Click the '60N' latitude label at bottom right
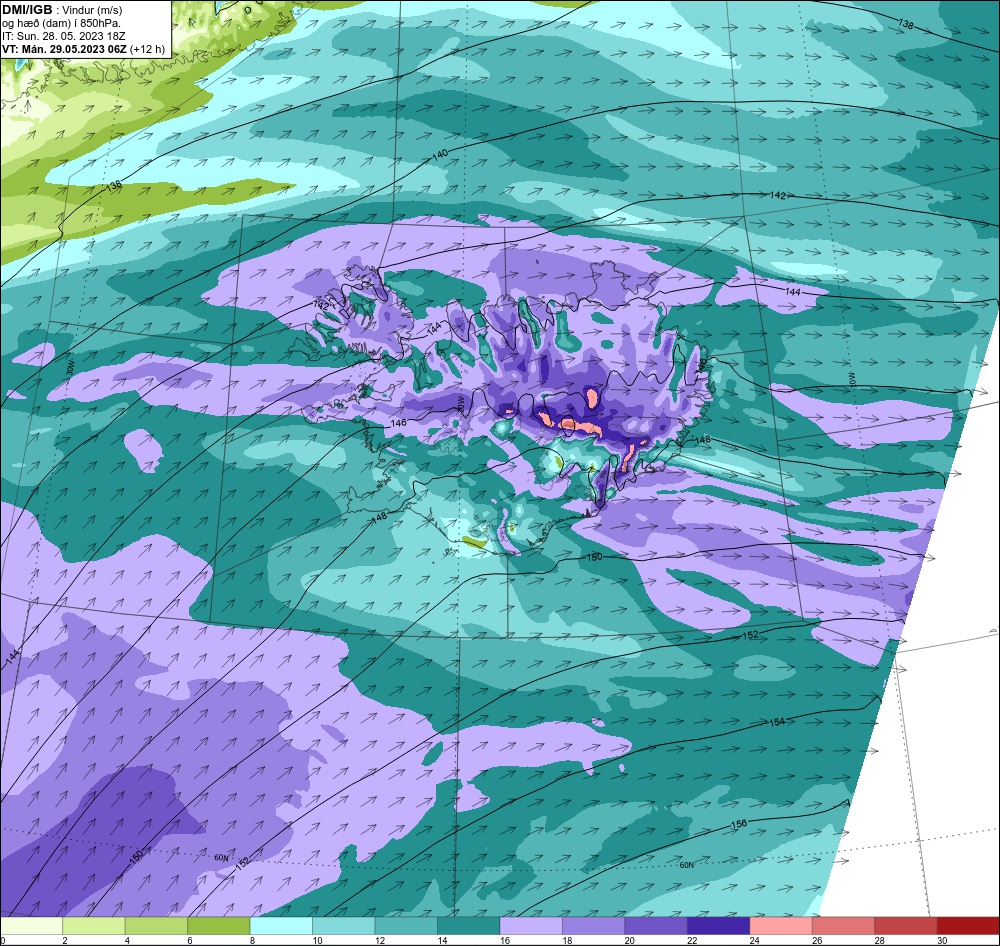 tap(686, 865)
